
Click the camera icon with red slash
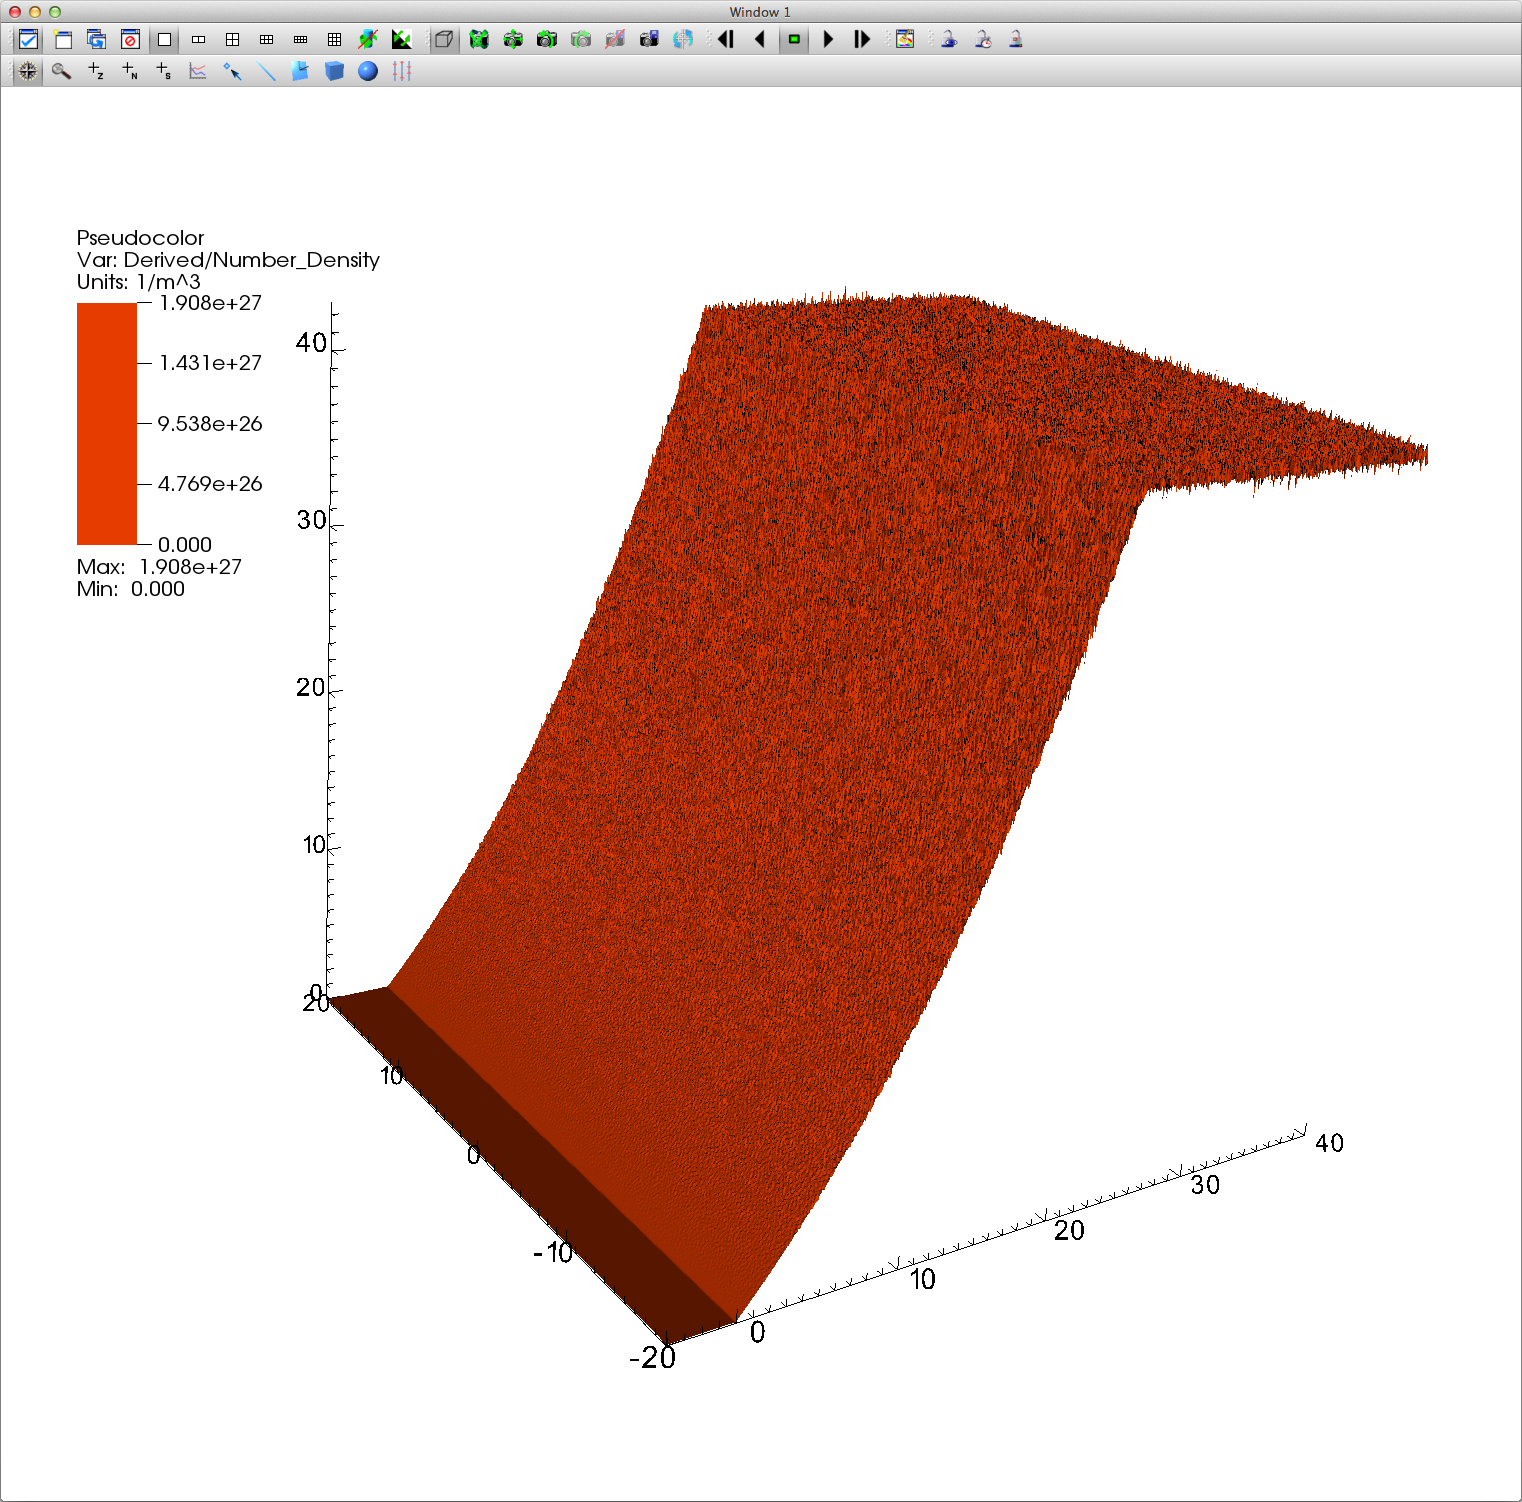[615, 39]
